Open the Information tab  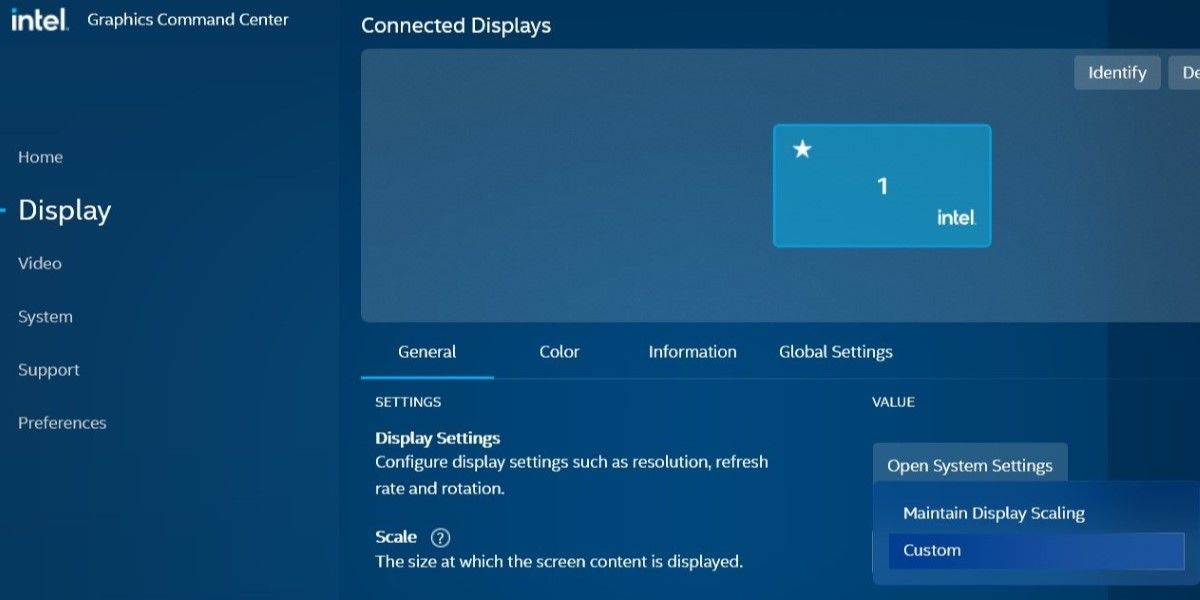(x=691, y=351)
